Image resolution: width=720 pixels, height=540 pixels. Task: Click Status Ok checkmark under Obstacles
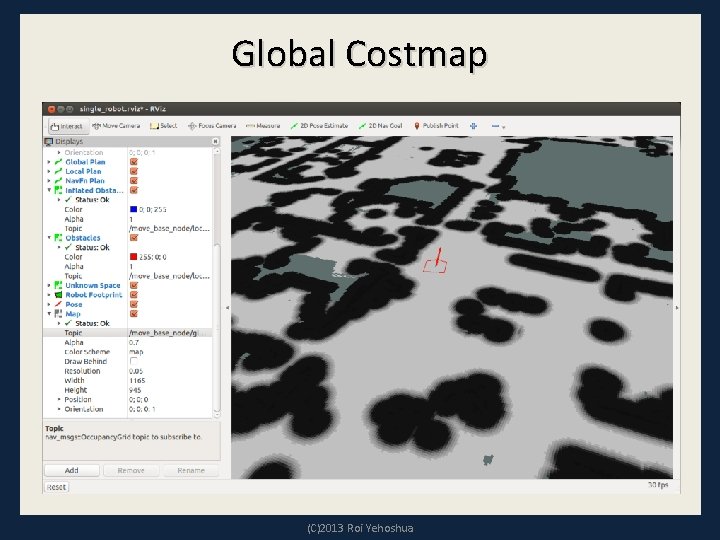point(68,248)
